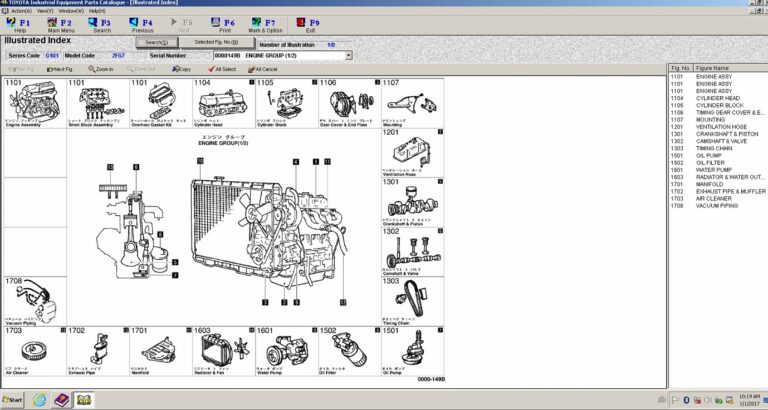
Task: Open the Action(A) menu
Action: [20, 10]
